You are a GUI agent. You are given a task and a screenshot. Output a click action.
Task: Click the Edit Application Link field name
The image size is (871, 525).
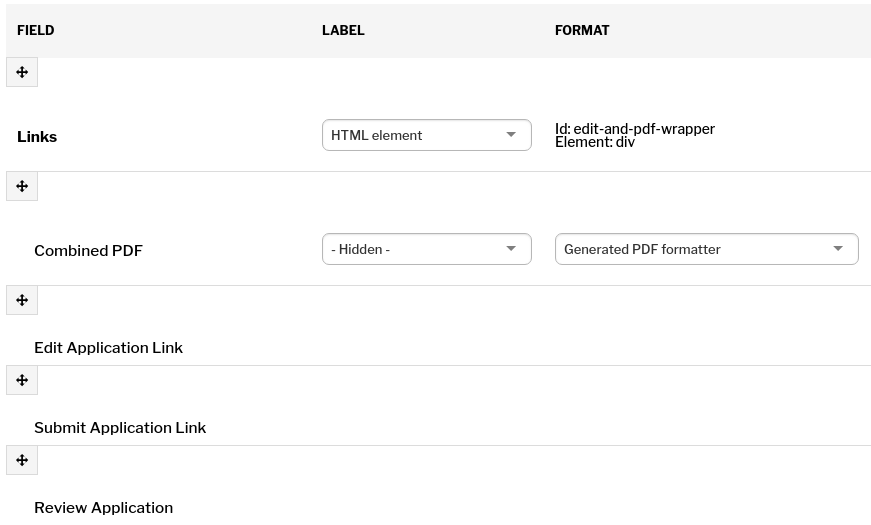[x=108, y=348]
